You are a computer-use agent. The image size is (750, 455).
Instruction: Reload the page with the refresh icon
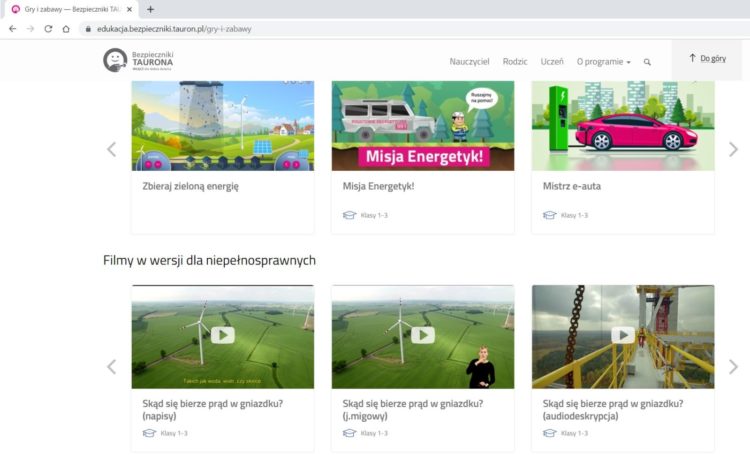(48, 29)
